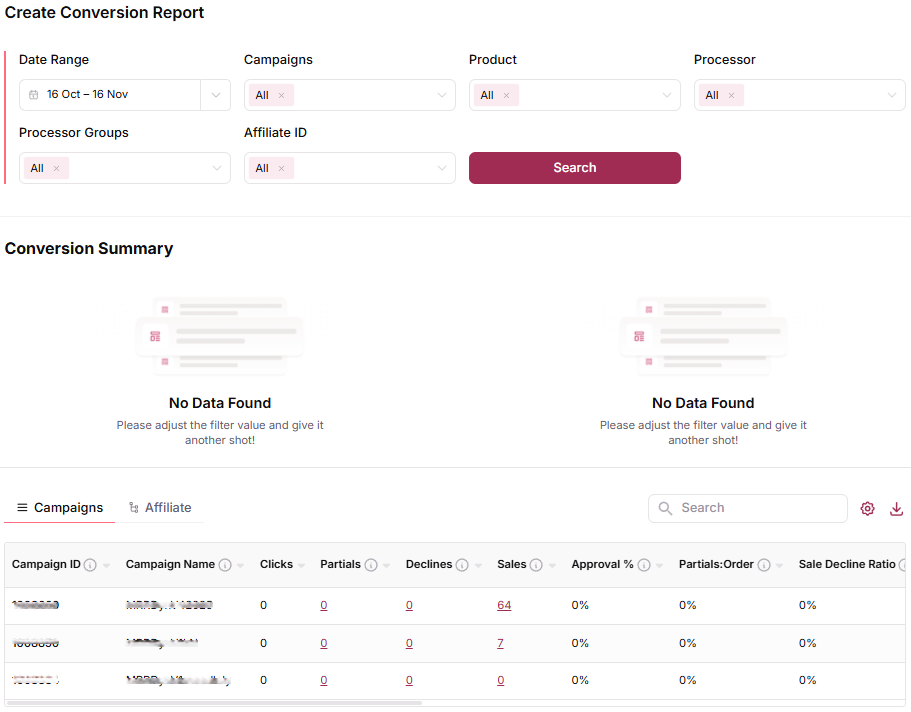The image size is (911, 712).
Task: Focus the table Search input field
Action: click(x=748, y=508)
